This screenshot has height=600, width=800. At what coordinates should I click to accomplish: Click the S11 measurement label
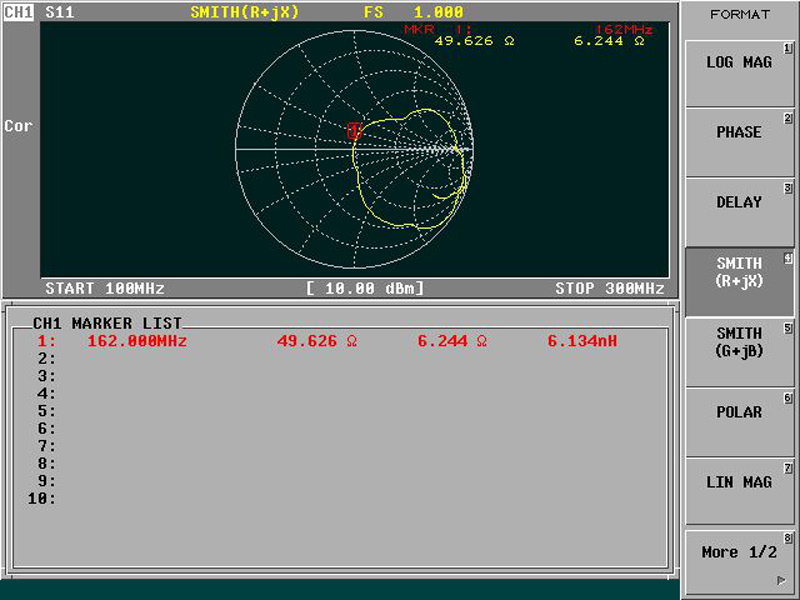(x=59, y=12)
